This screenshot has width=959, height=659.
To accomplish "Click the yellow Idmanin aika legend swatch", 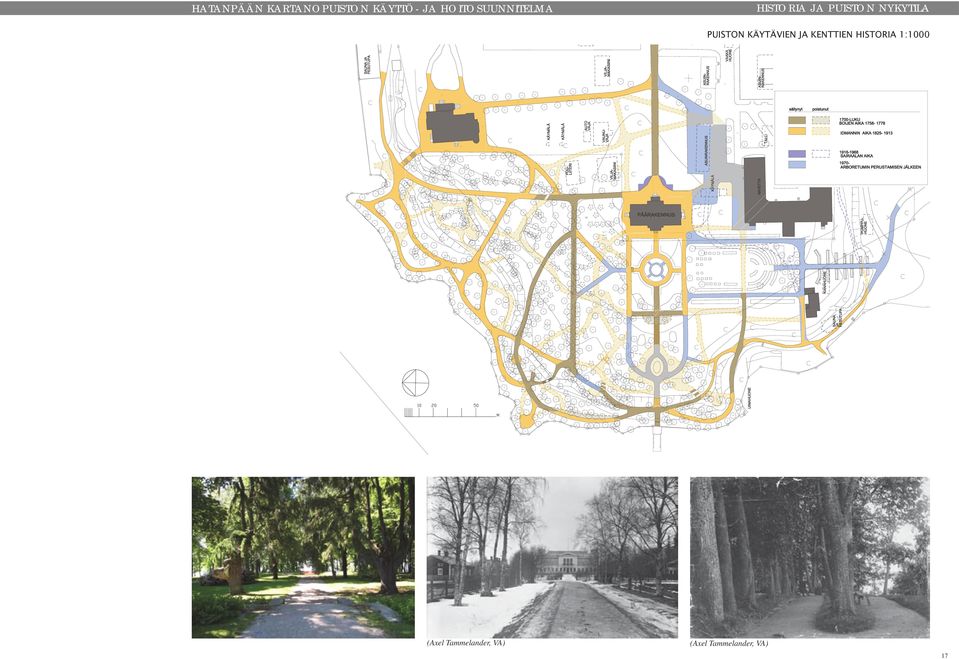I will tap(796, 132).
